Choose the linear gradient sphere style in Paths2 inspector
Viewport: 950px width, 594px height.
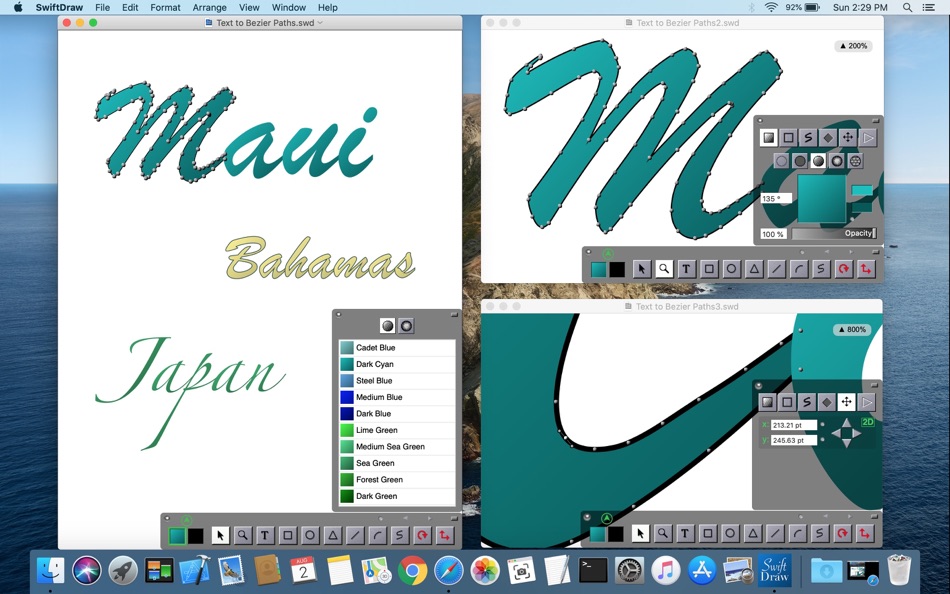pos(819,161)
